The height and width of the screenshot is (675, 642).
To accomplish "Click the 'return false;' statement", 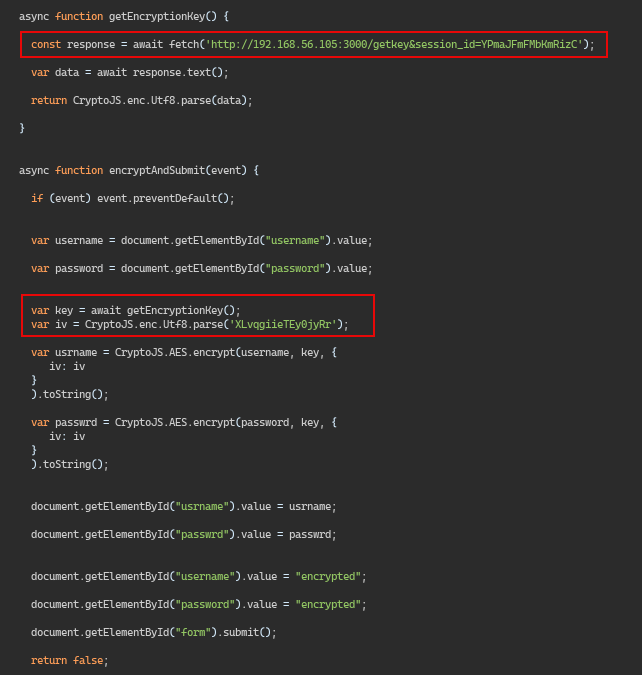I will tap(70, 660).
